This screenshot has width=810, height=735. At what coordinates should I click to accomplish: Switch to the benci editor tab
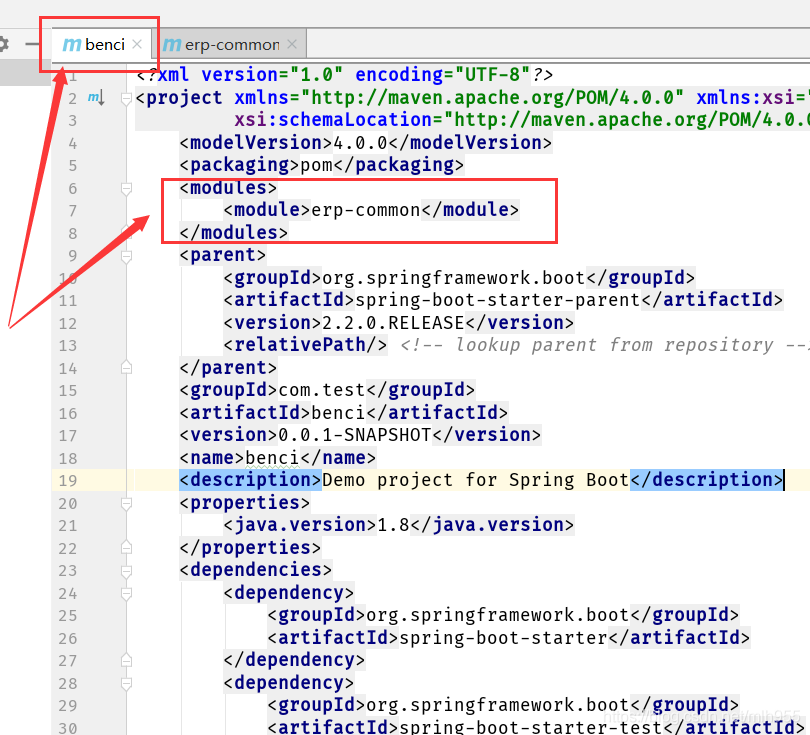point(101,45)
